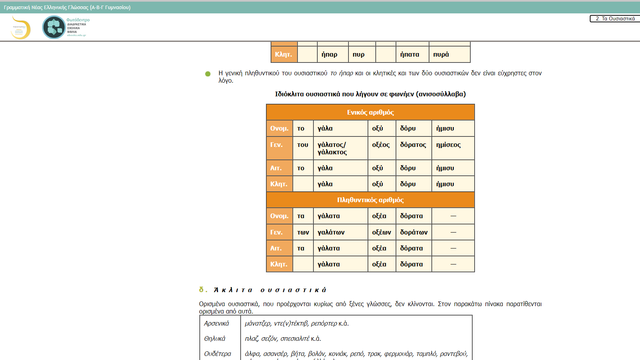This screenshot has width=640, height=360.
Task: Select the cell 'οξέων'
Action: pyautogui.click(x=382, y=232)
